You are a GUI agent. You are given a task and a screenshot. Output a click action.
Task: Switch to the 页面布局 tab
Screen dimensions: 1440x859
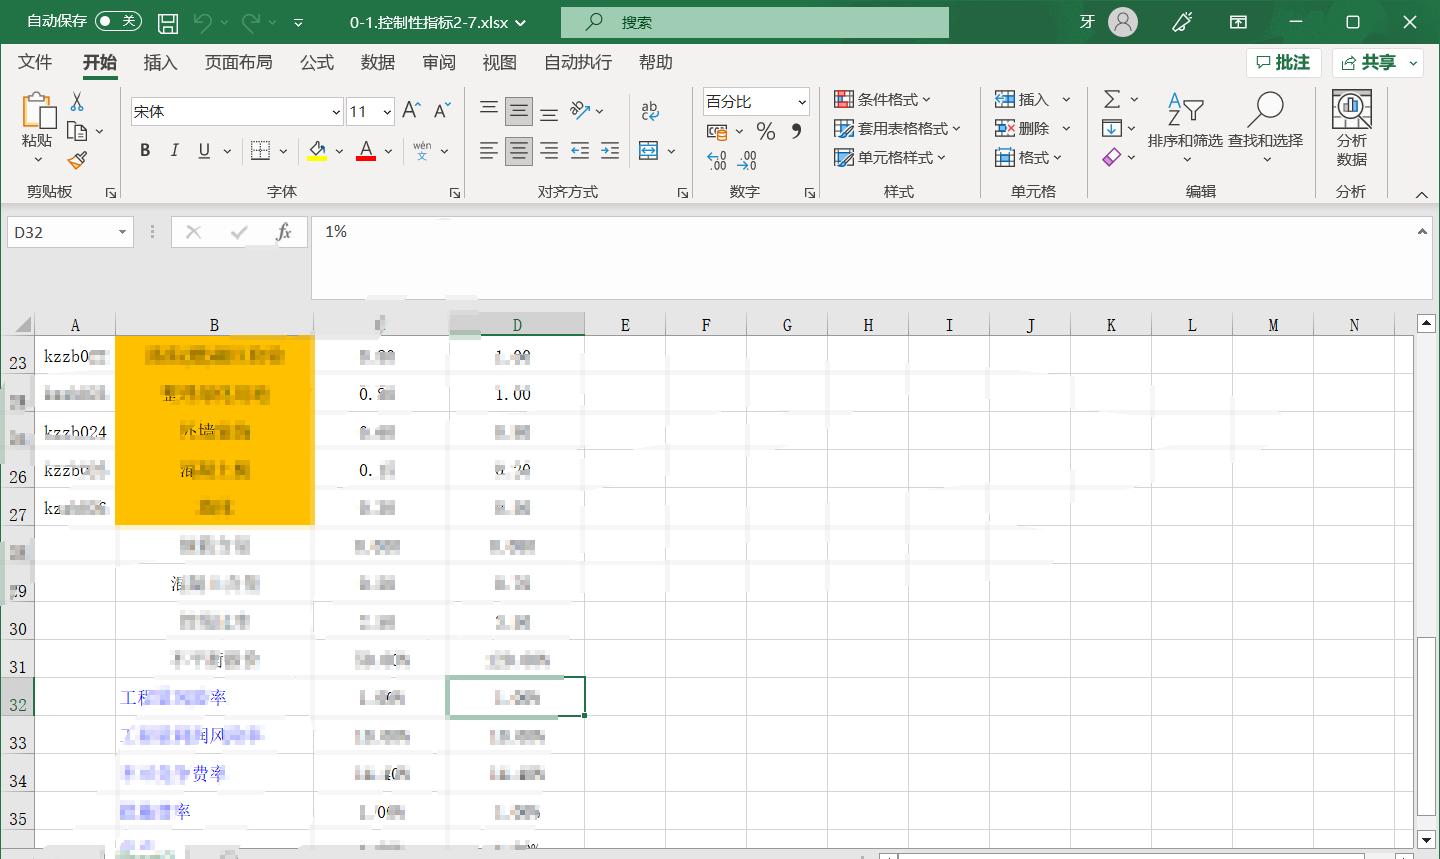pos(238,62)
